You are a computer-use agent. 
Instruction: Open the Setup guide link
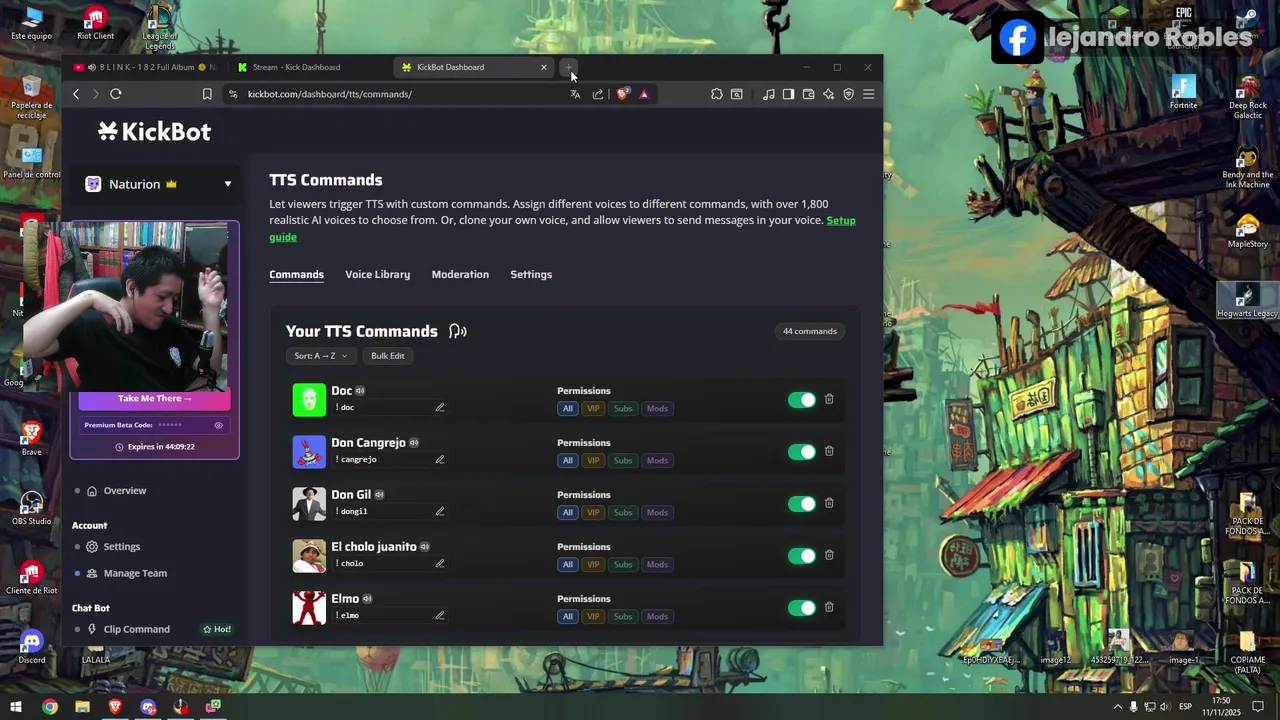(x=841, y=220)
